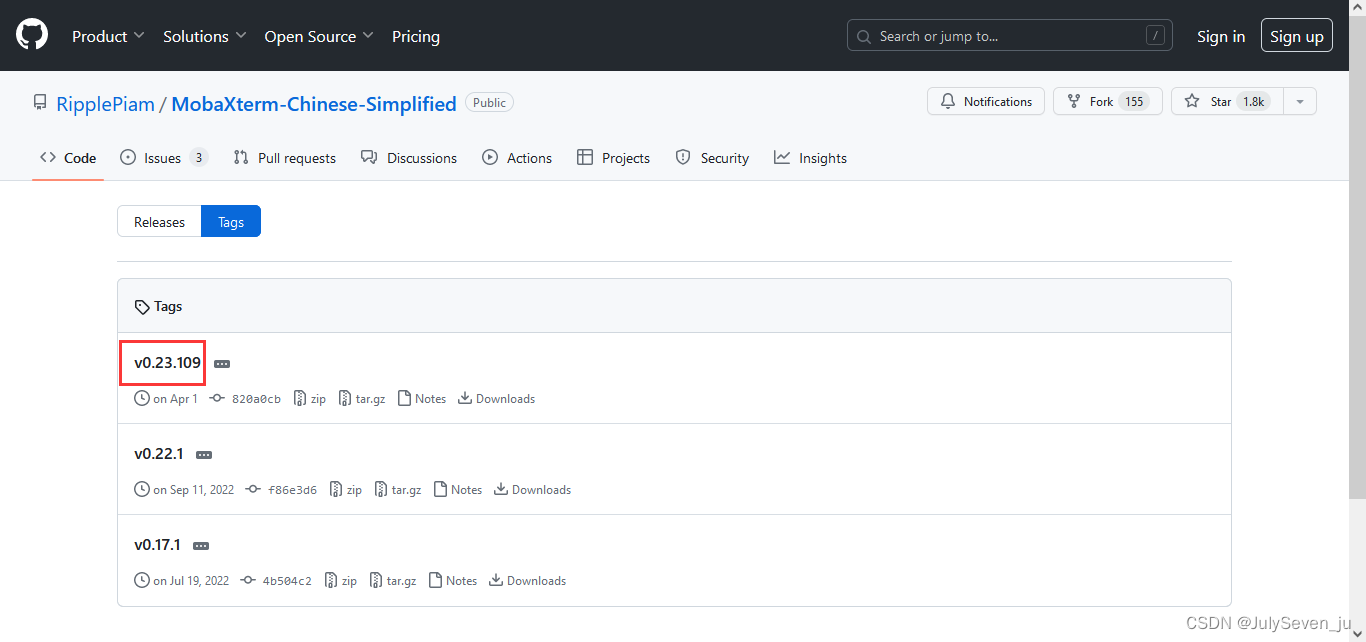Switch to the Code tab
Screen dimensions: 1366x642
pyautogui.click(x=68, y=158)
